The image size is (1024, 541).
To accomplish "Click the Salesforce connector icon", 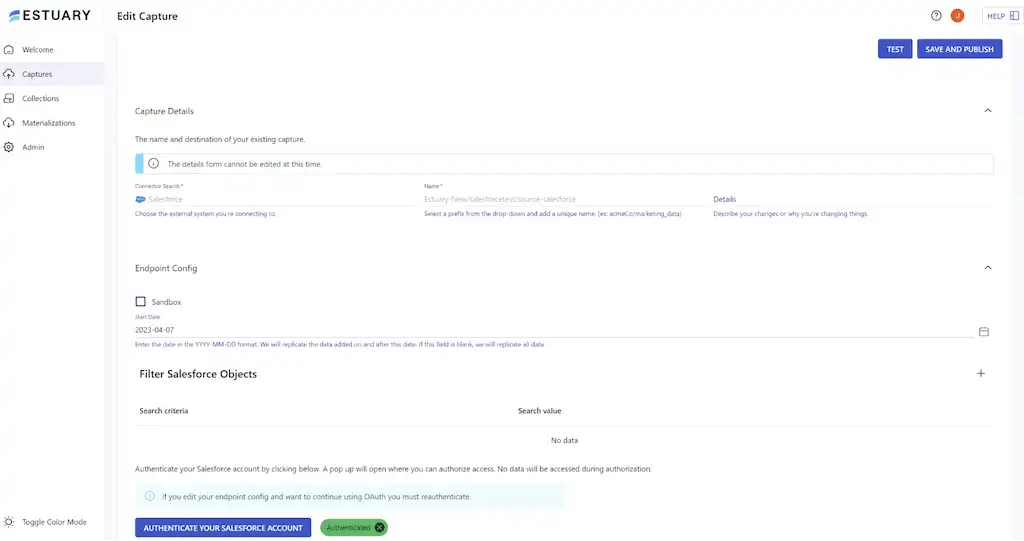I will (x=140, y=199).
